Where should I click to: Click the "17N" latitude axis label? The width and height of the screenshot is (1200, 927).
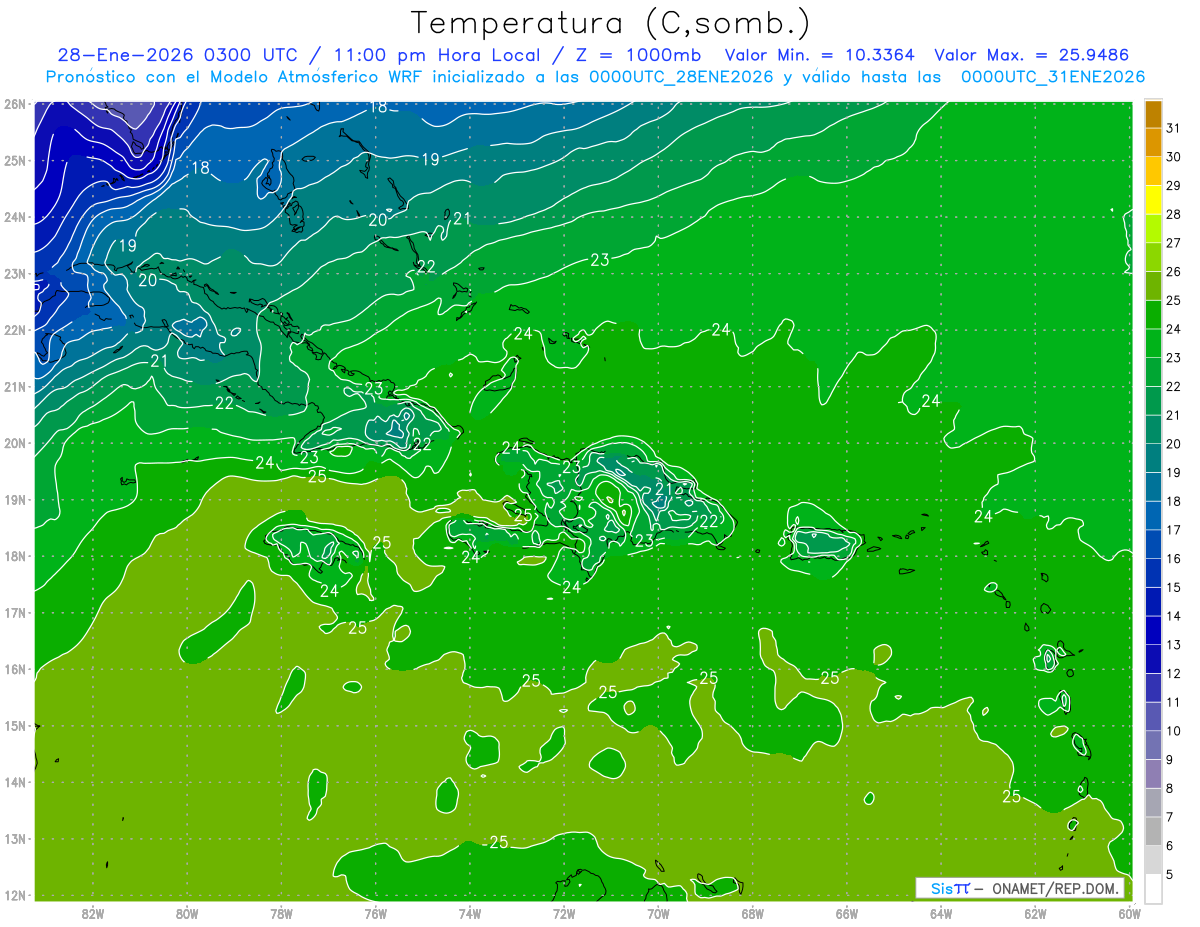point(14,612)
